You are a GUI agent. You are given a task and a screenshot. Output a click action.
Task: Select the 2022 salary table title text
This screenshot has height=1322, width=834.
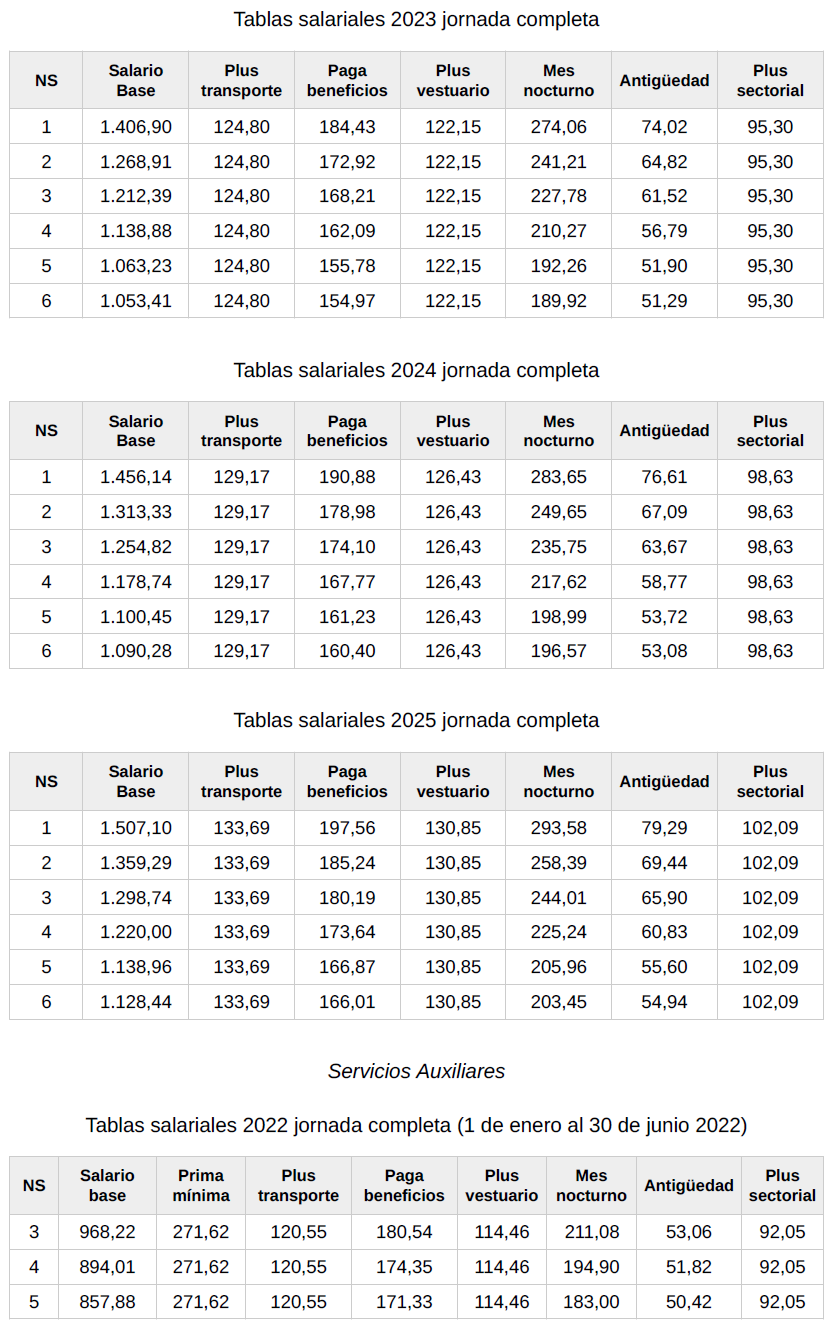pos(416,1125)
